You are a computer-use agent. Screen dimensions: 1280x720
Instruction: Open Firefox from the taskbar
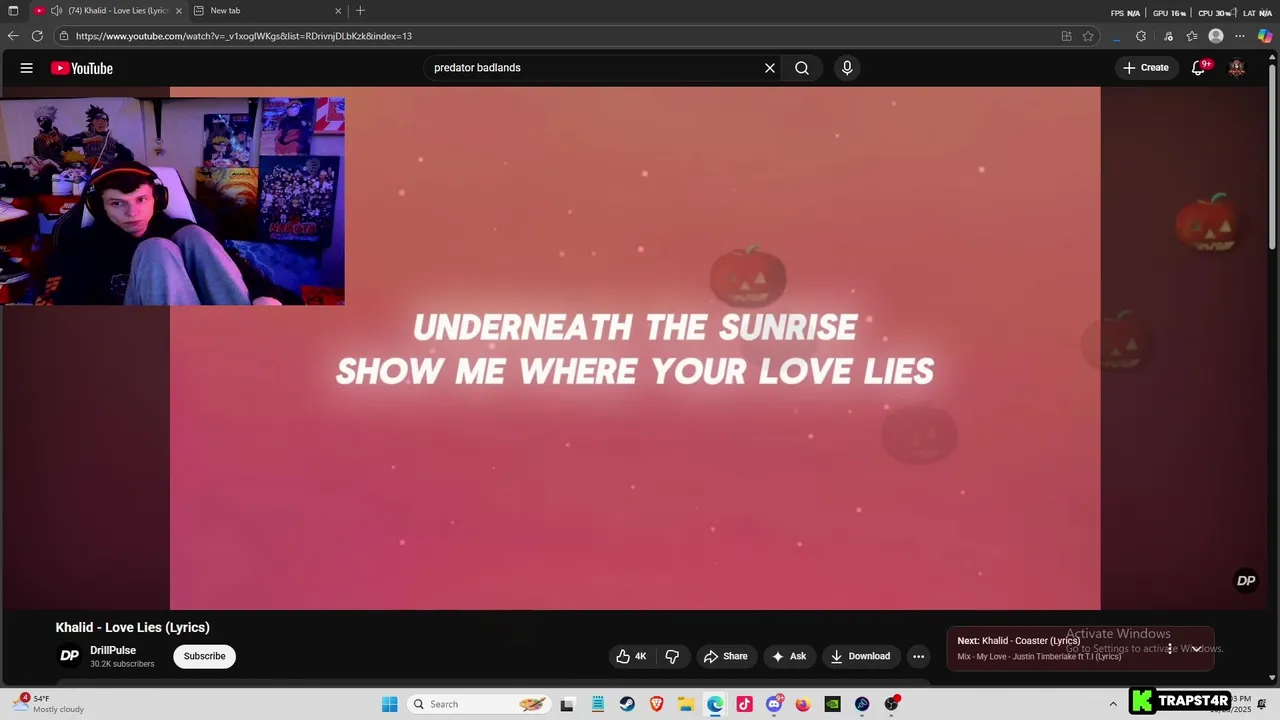803,704
